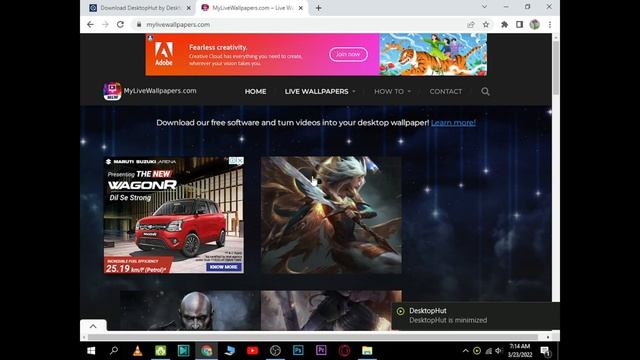Open the teal play-arrow taskbar app

coord(183,351)
